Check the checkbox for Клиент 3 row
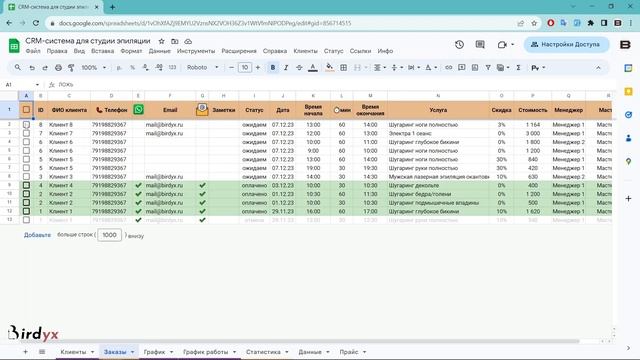The image size is (640, 360). tap(26, 177)
